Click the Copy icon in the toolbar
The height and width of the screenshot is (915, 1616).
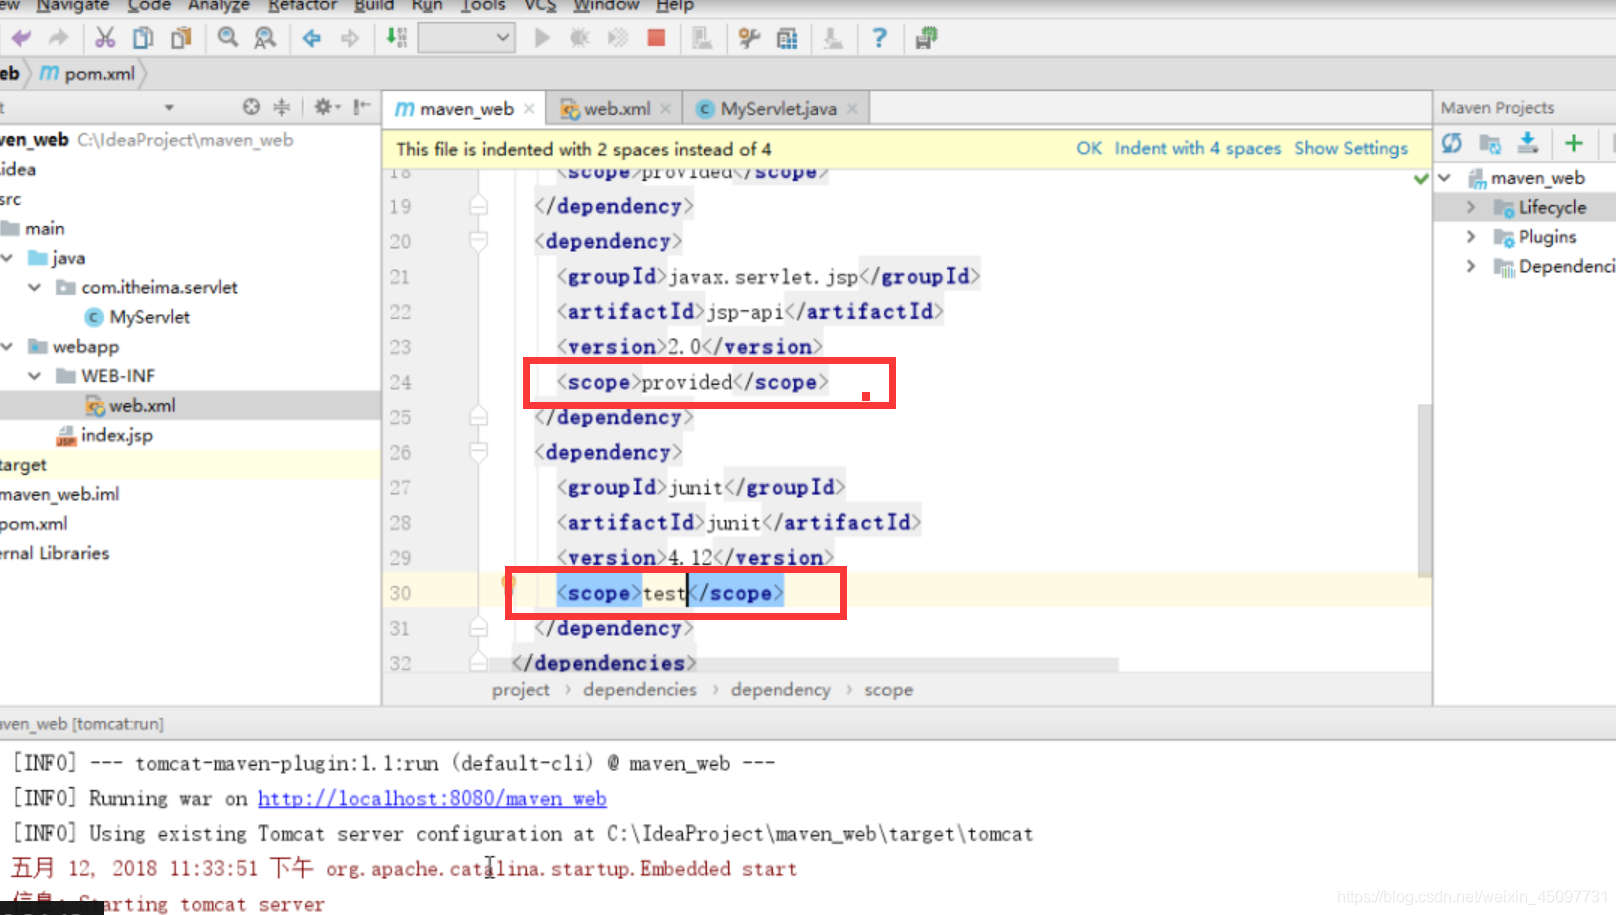coord(143,39)
